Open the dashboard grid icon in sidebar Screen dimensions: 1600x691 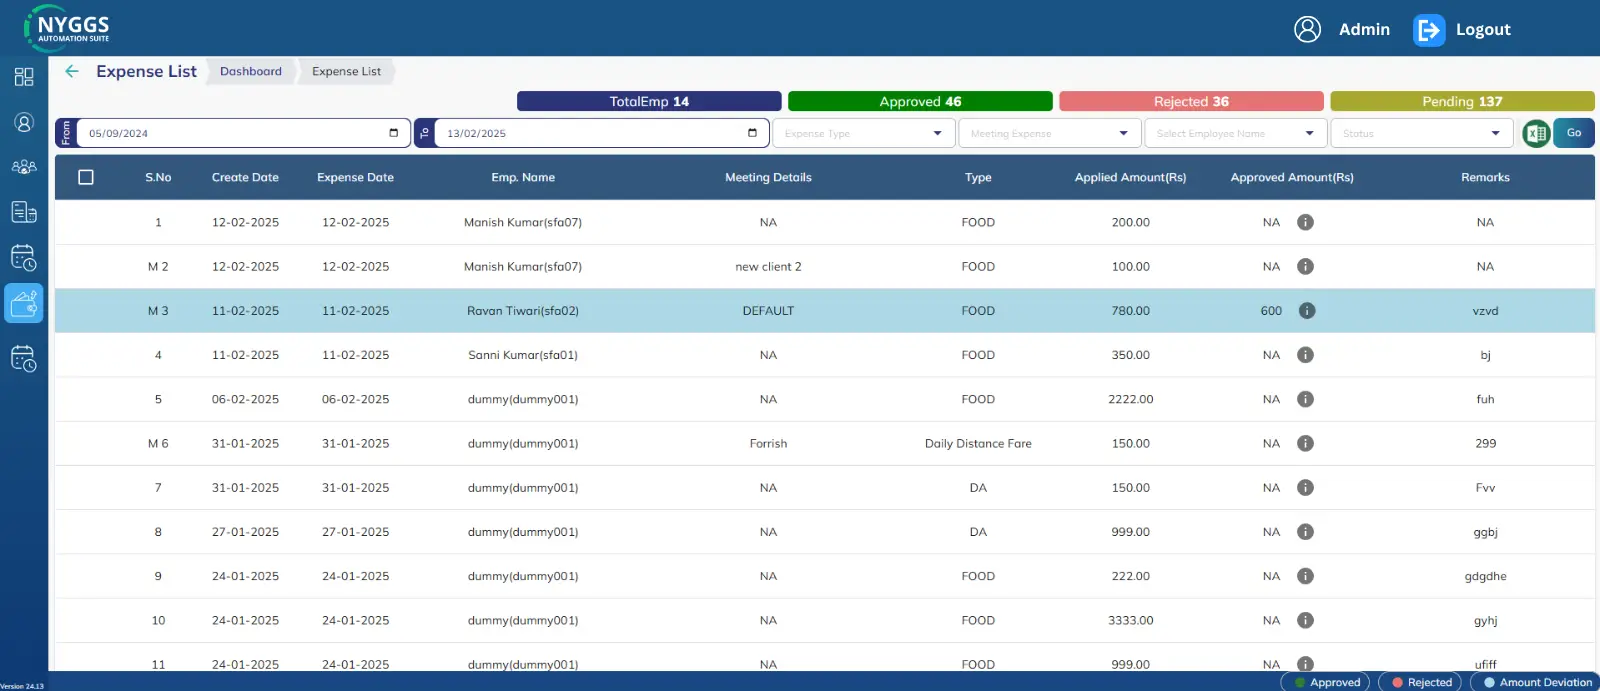tap(24, 77)
